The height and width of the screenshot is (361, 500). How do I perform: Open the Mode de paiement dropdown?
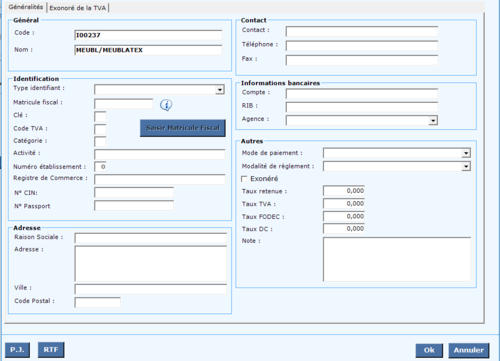466,153
